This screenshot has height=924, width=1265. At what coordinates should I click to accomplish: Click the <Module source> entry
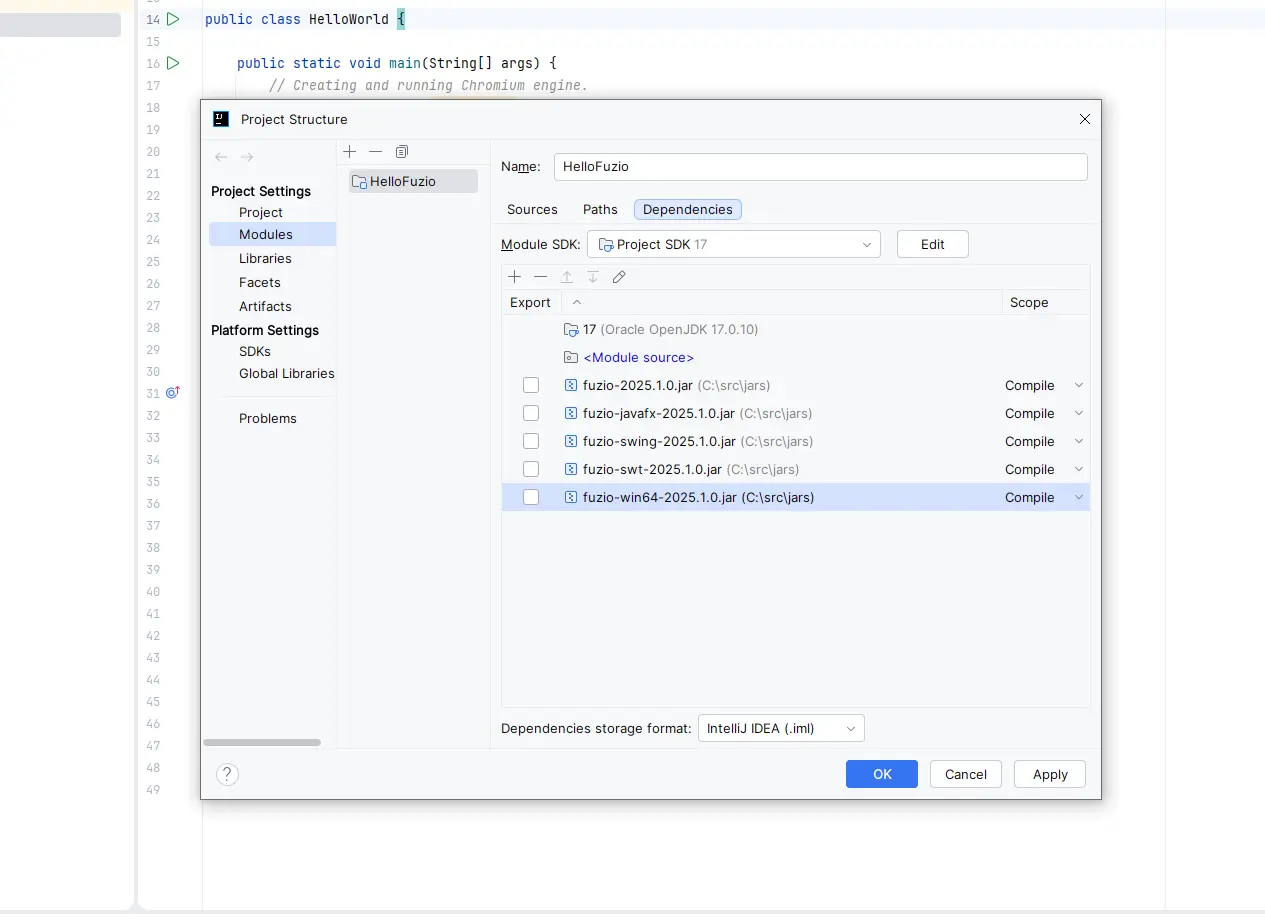coord(639,357)
